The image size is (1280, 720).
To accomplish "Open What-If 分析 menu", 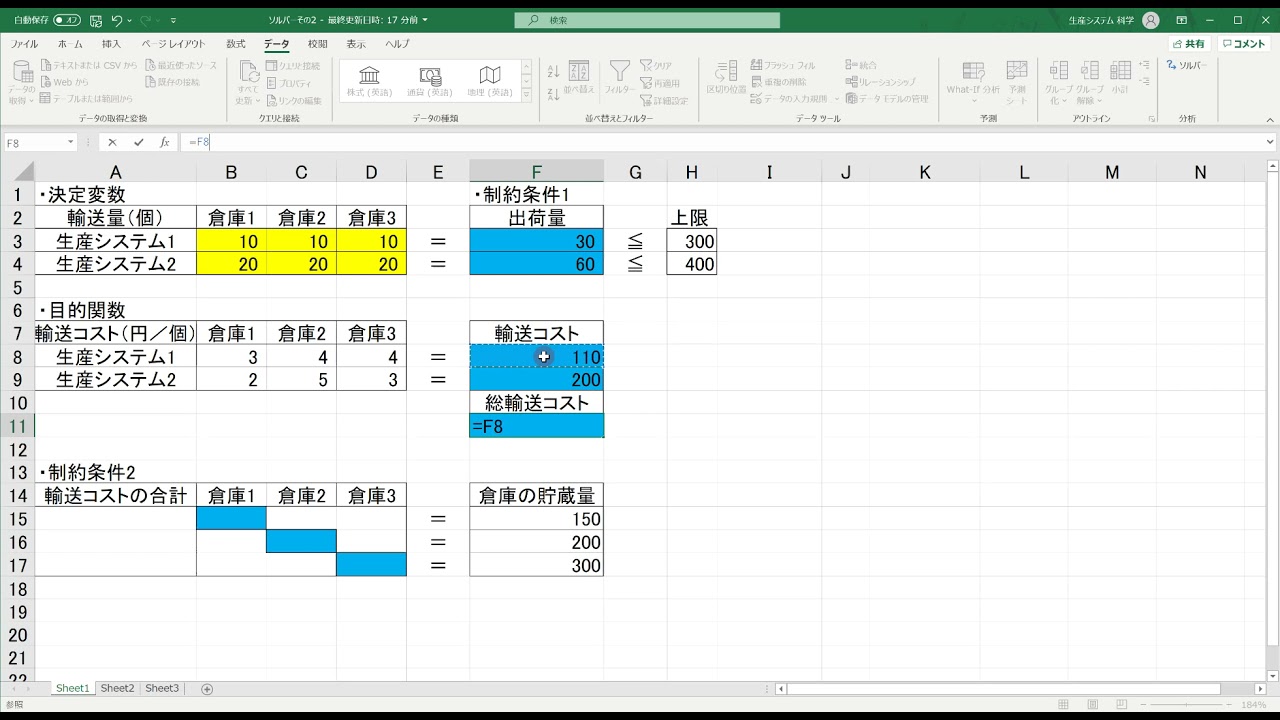I will point(973,81).
